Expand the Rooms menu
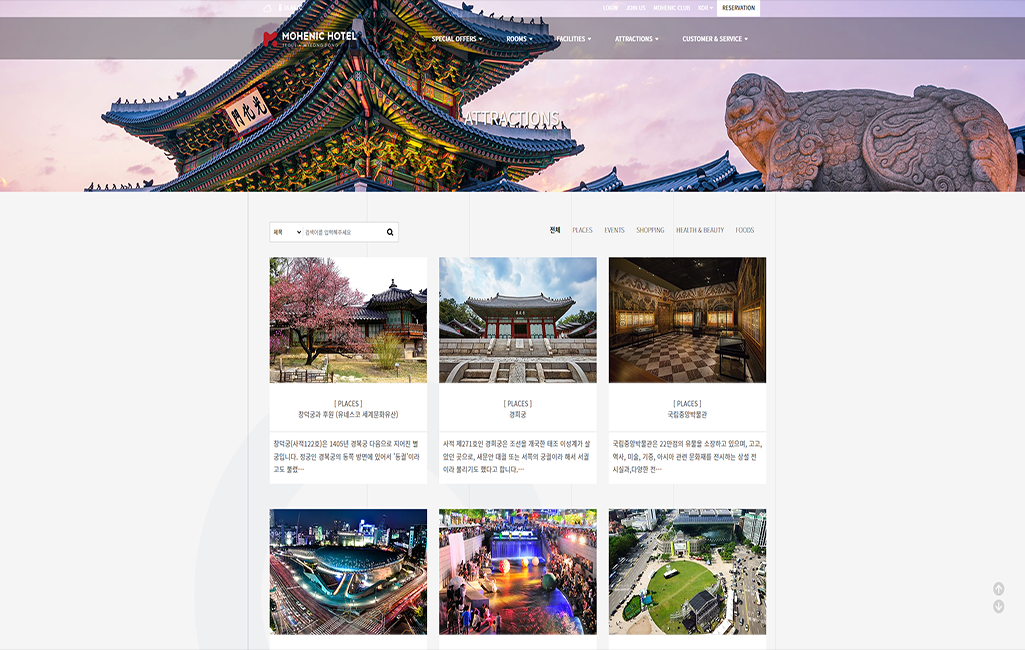This screenshot has width=1025, height=650. [x=520, y=39]
